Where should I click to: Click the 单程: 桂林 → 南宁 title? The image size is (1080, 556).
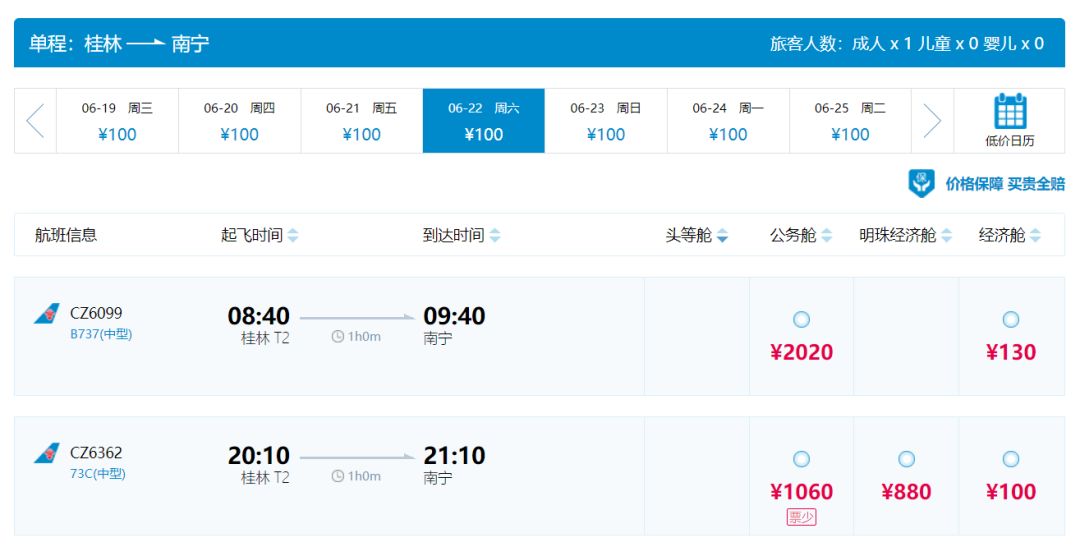point(118,43)
